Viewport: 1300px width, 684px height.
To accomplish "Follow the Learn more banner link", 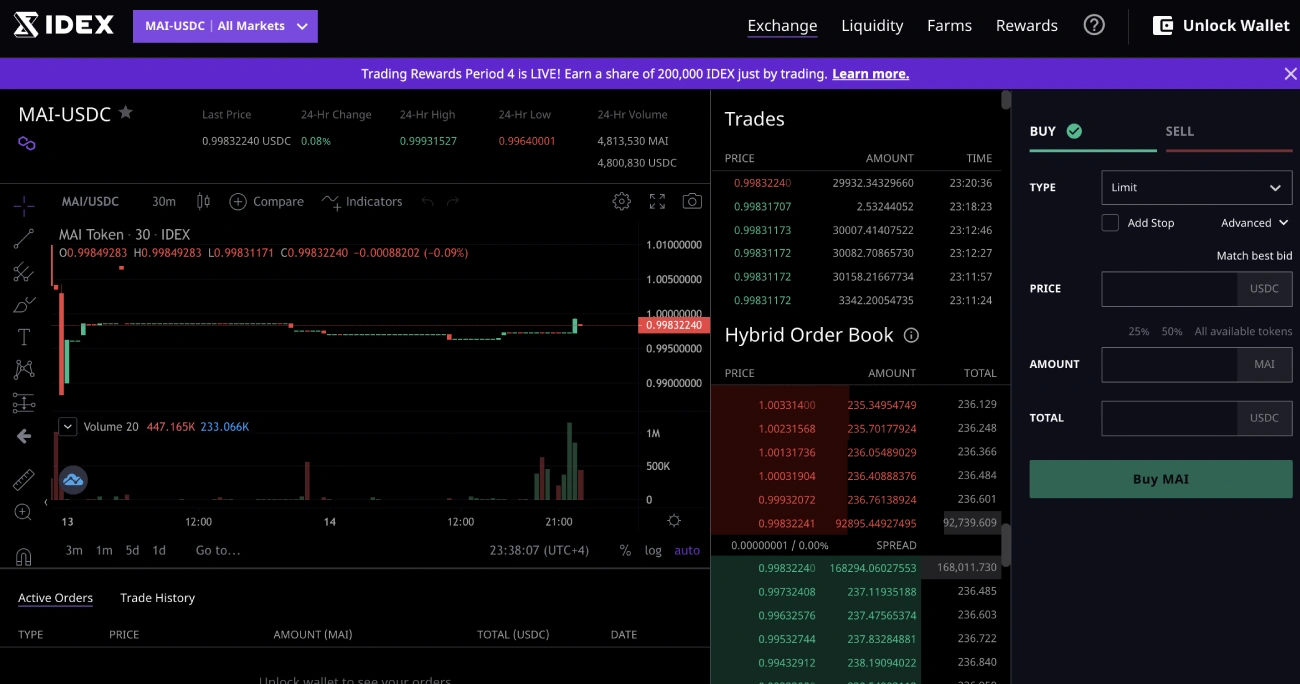I will pos(870,74).
